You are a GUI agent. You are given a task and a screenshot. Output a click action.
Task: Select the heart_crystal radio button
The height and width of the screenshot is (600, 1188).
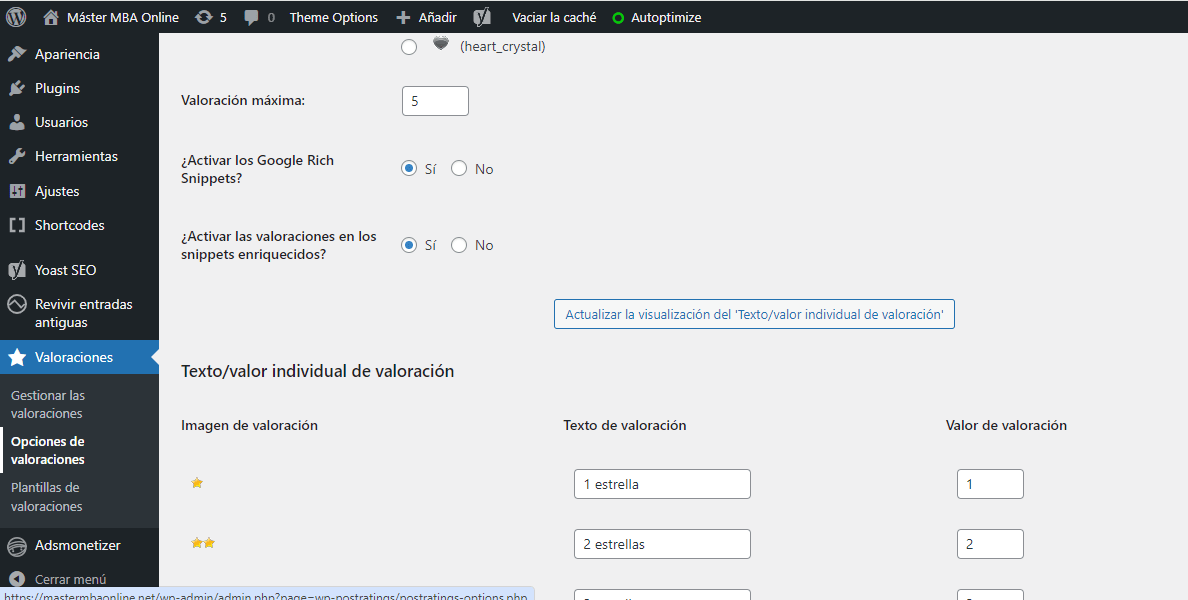[x=409, y=47]
